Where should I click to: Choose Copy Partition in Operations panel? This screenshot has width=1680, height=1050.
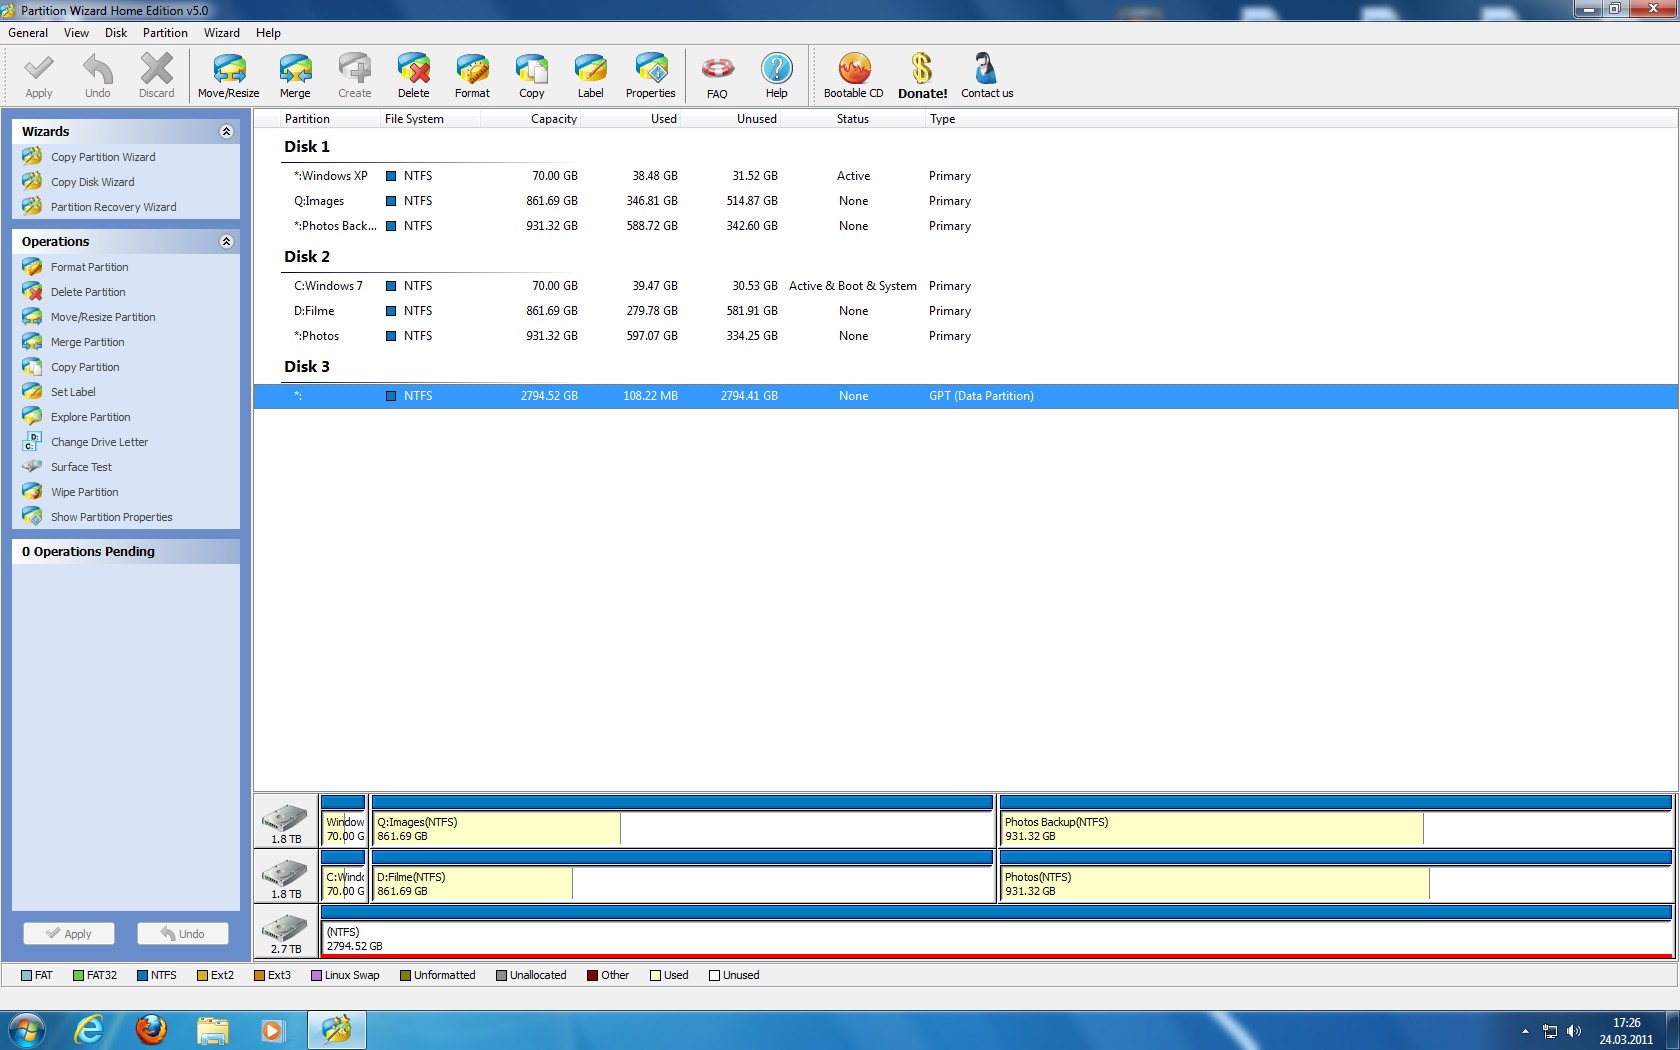(x=85, y=367)
